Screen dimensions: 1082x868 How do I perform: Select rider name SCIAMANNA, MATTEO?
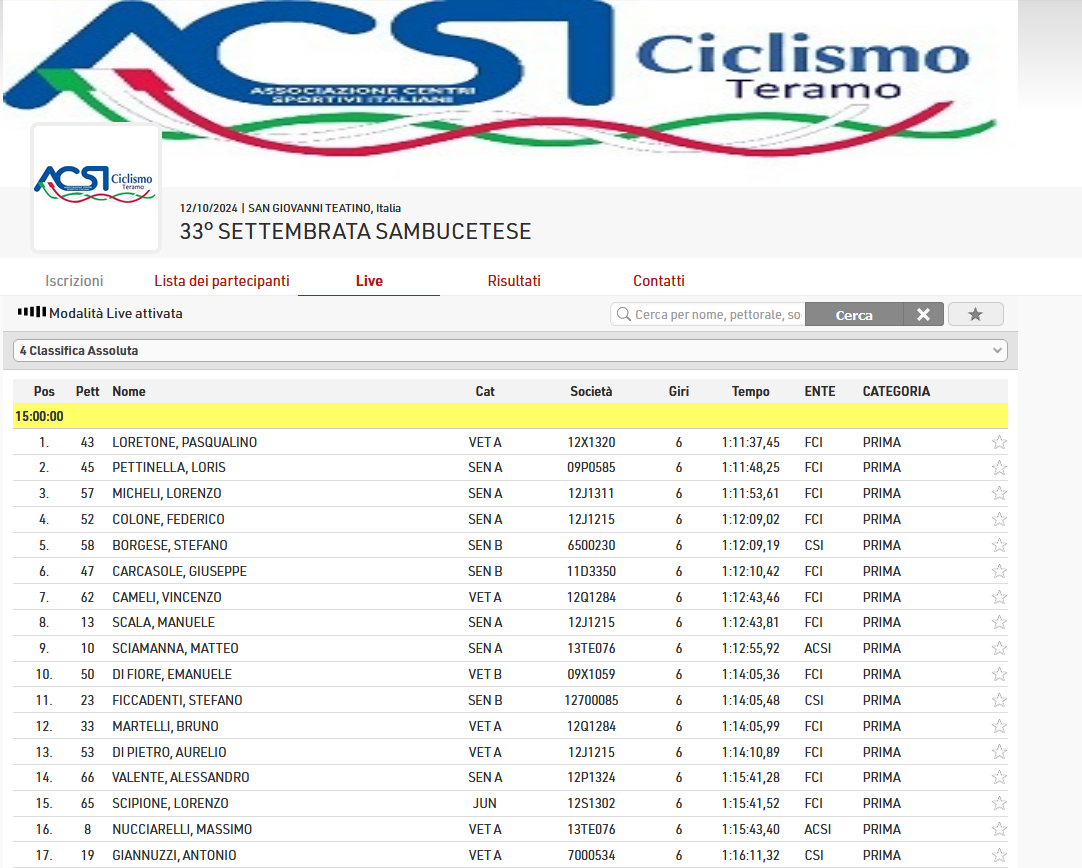(175, 649)
